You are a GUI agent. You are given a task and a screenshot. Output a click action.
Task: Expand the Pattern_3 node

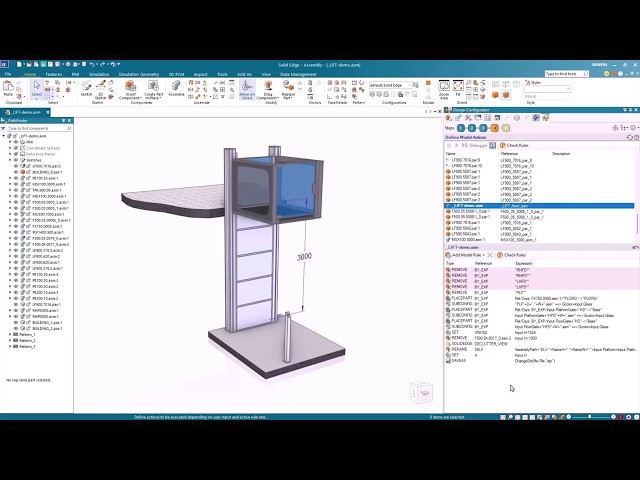pos(10,346)
